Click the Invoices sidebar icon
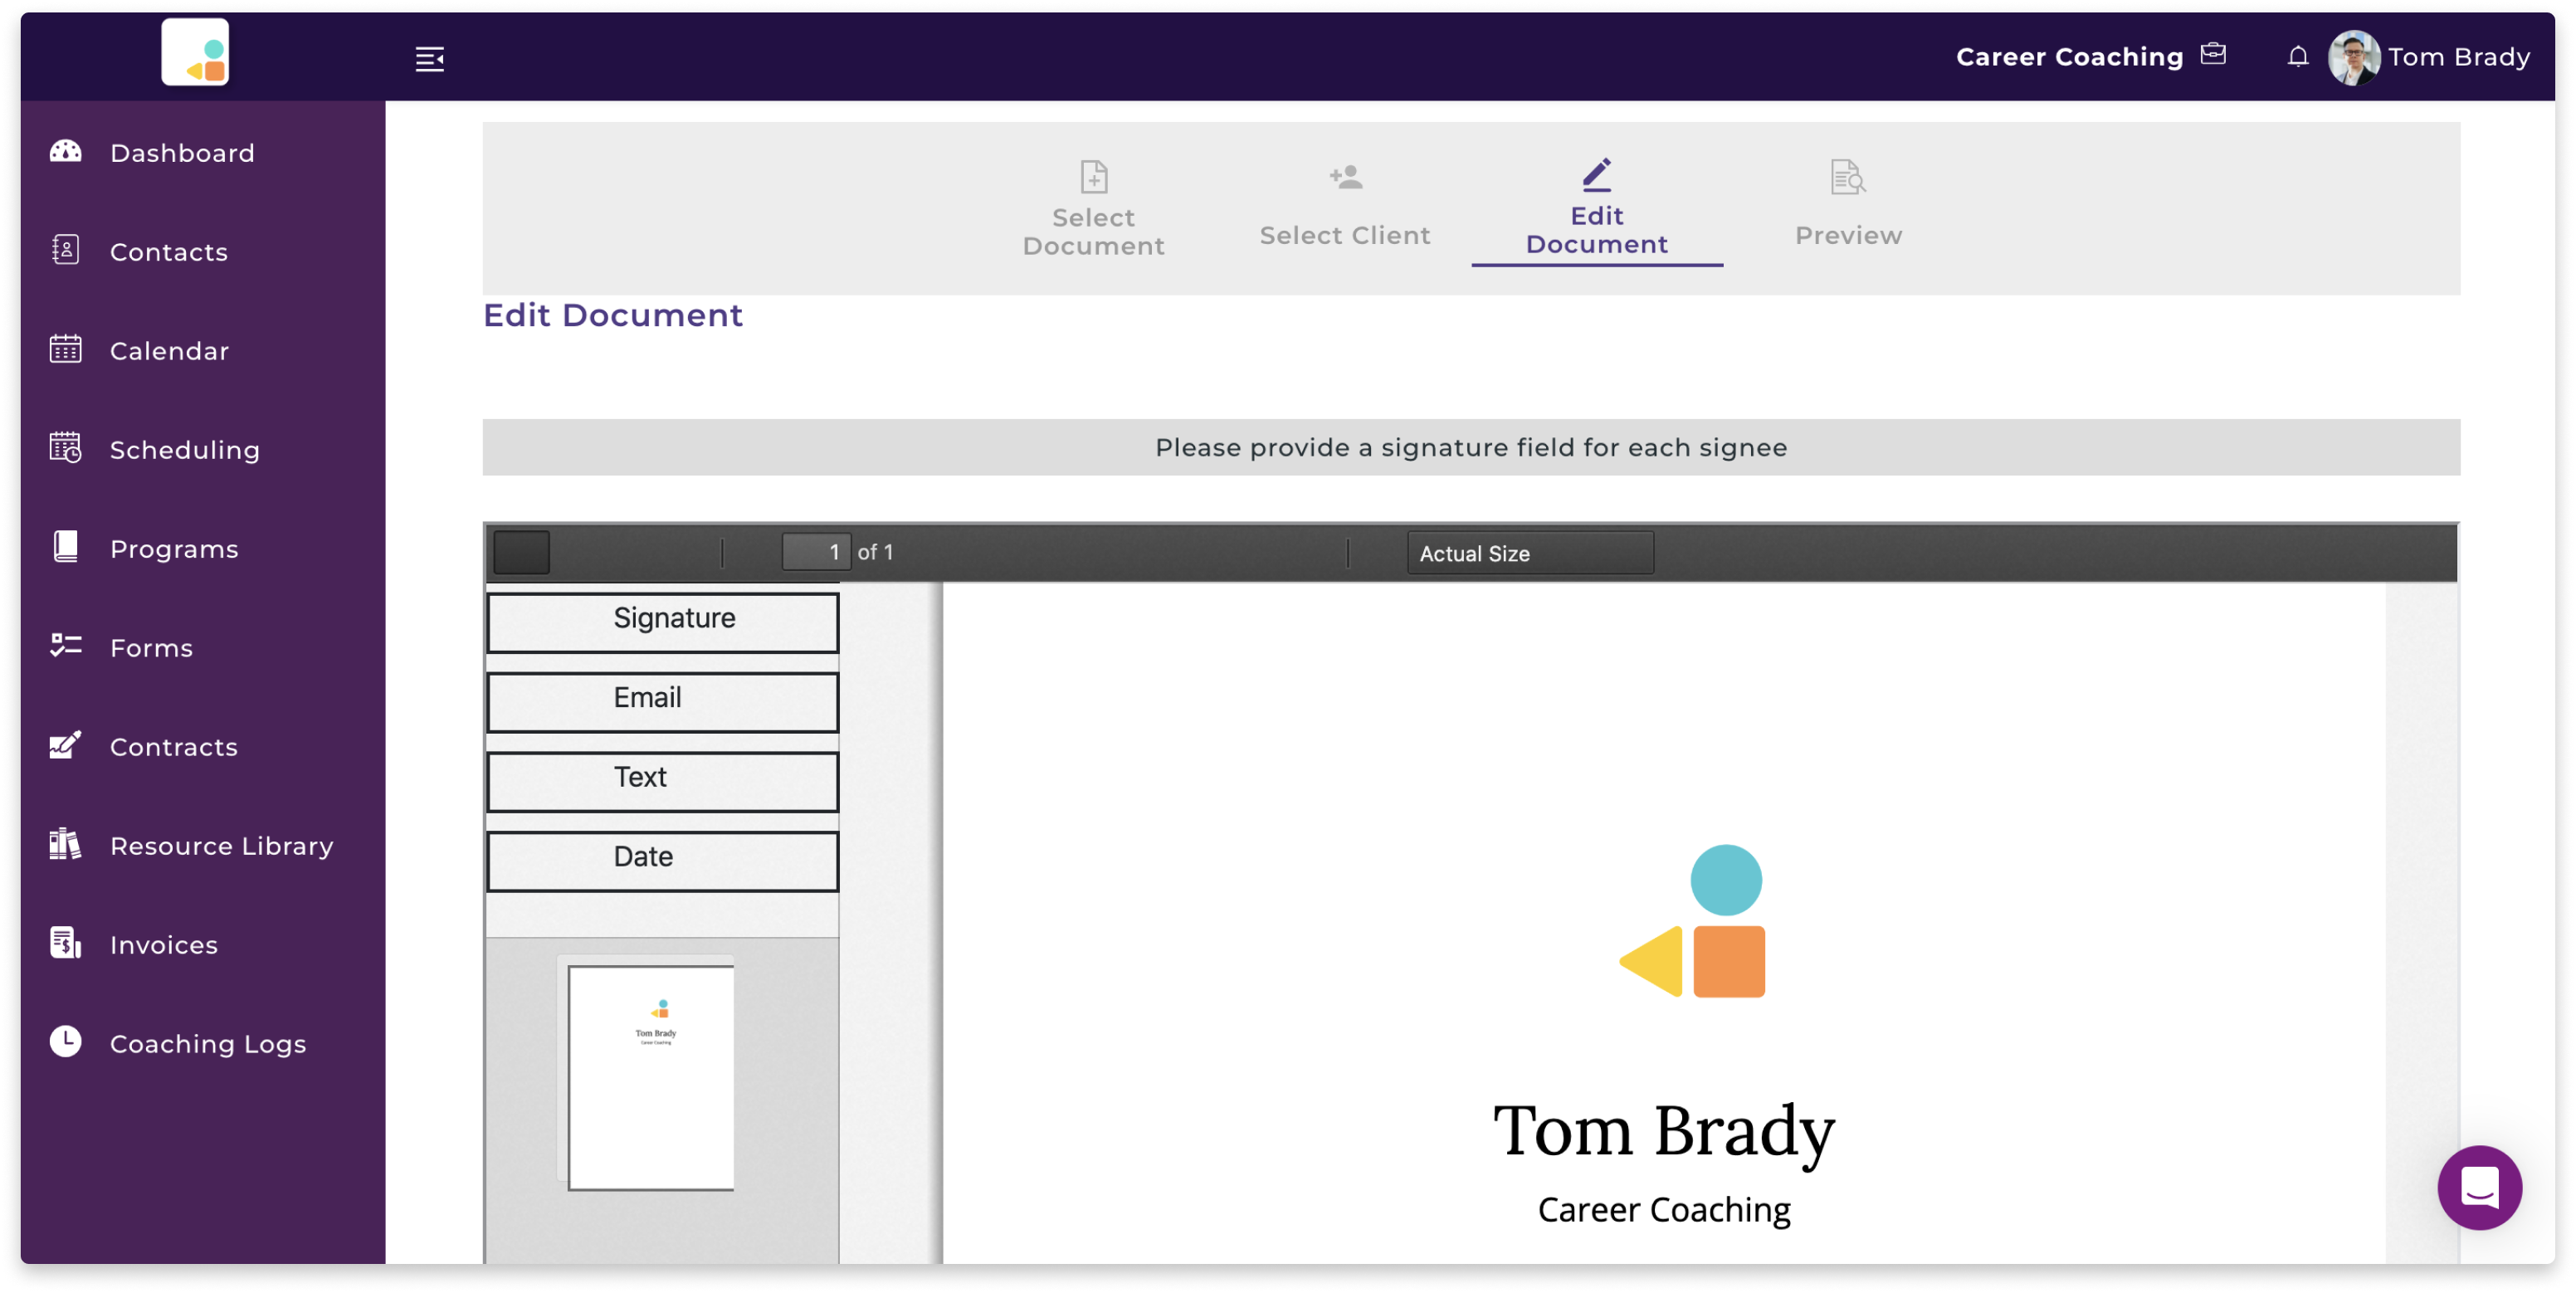Image resolution: width=2576 pixels, height=1293 pixels. point(66,944)
